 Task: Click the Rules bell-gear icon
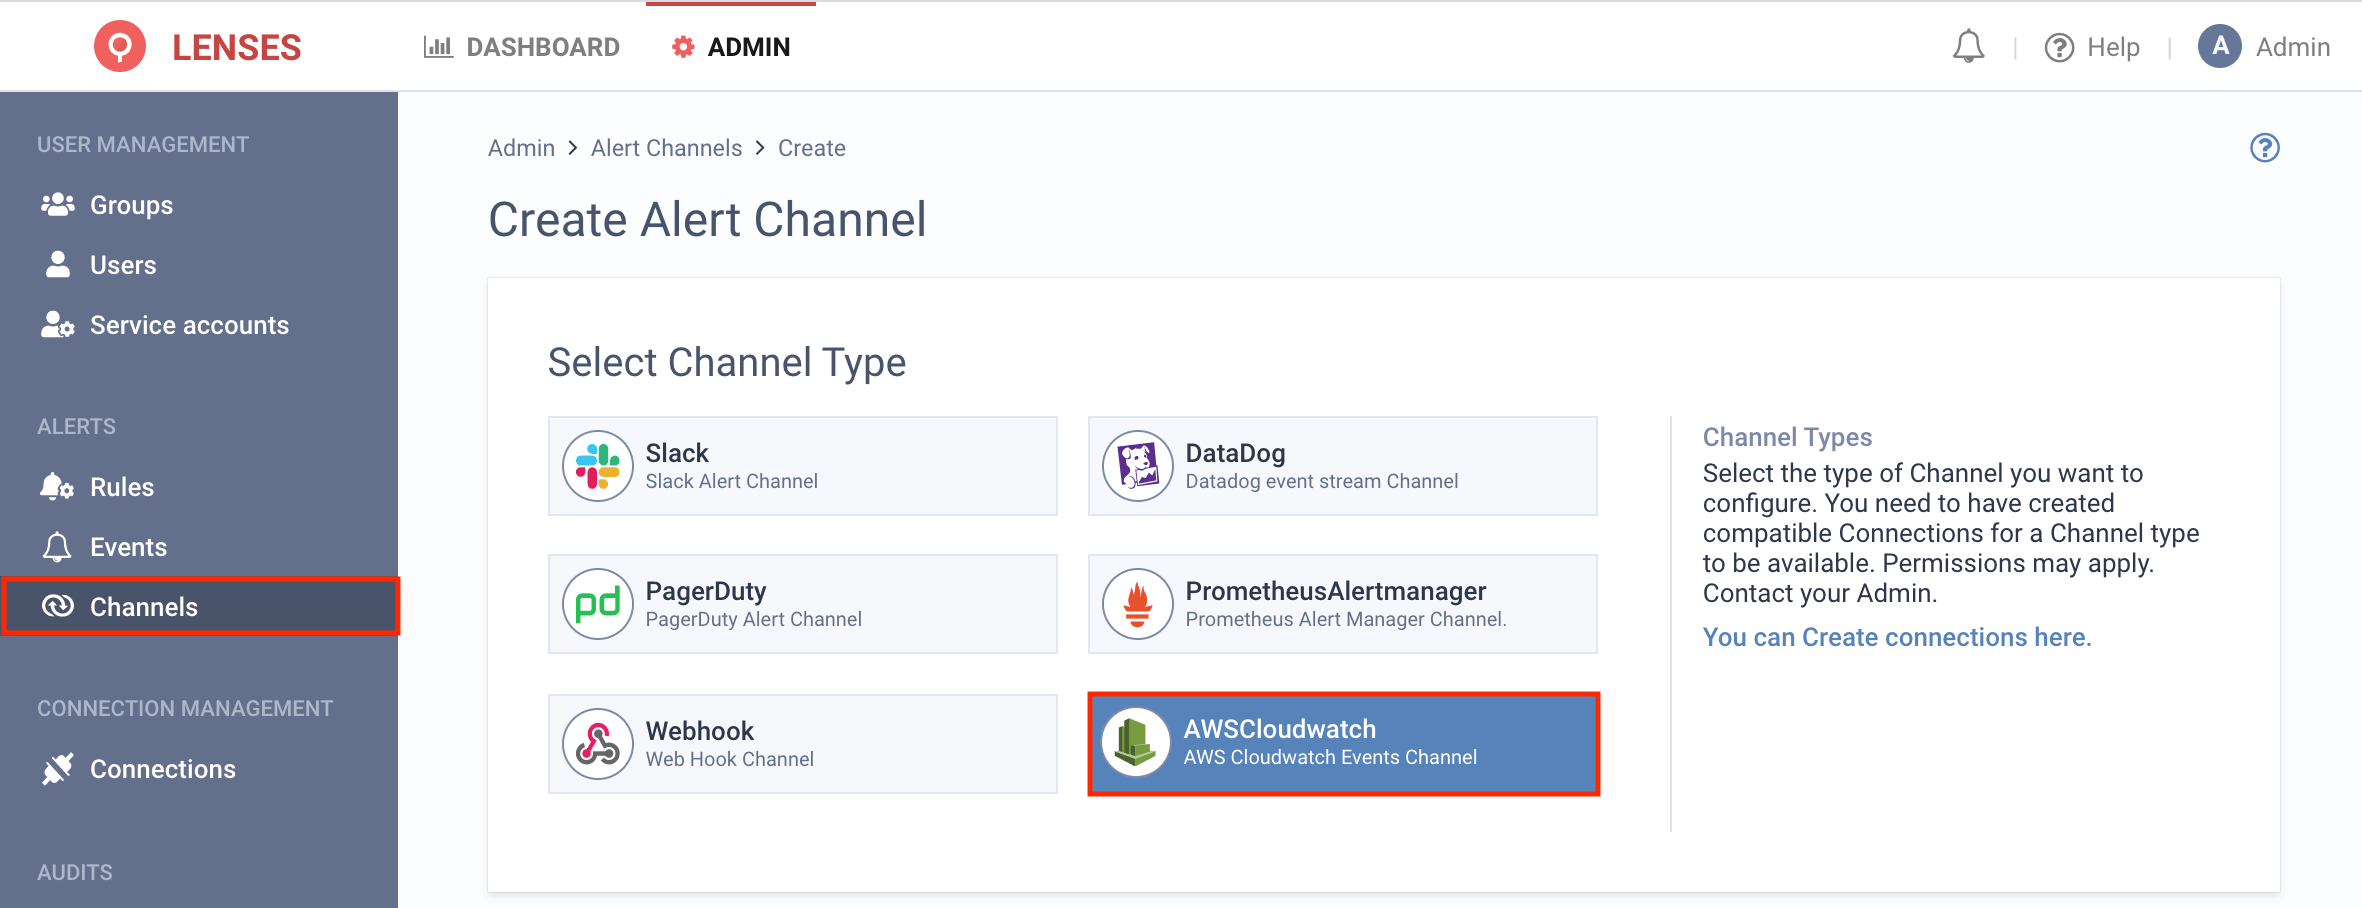click(57, 486)
